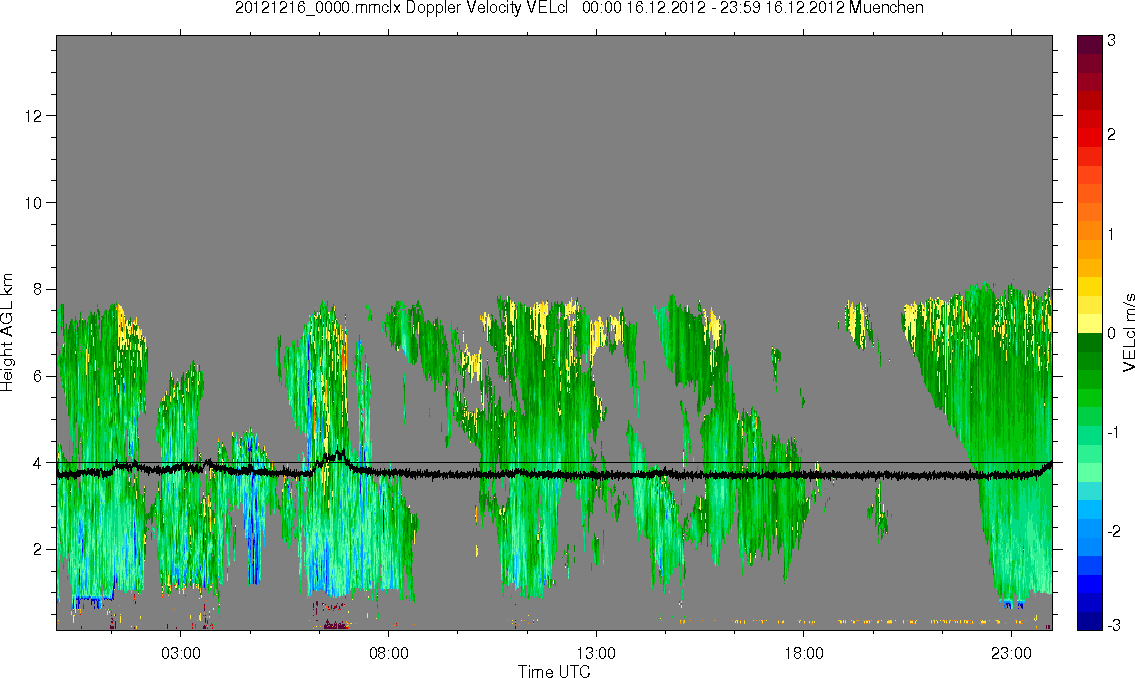
Task: Click the height label '2' on y-axis
Action: coord(37,550)
